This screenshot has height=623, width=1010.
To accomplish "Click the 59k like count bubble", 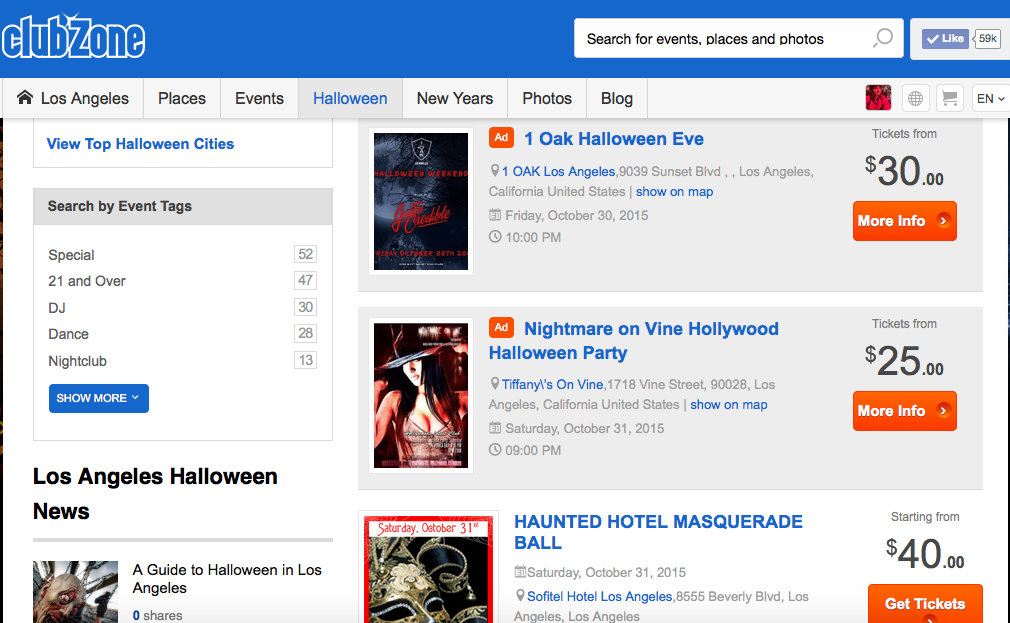I will pos(987,39).
